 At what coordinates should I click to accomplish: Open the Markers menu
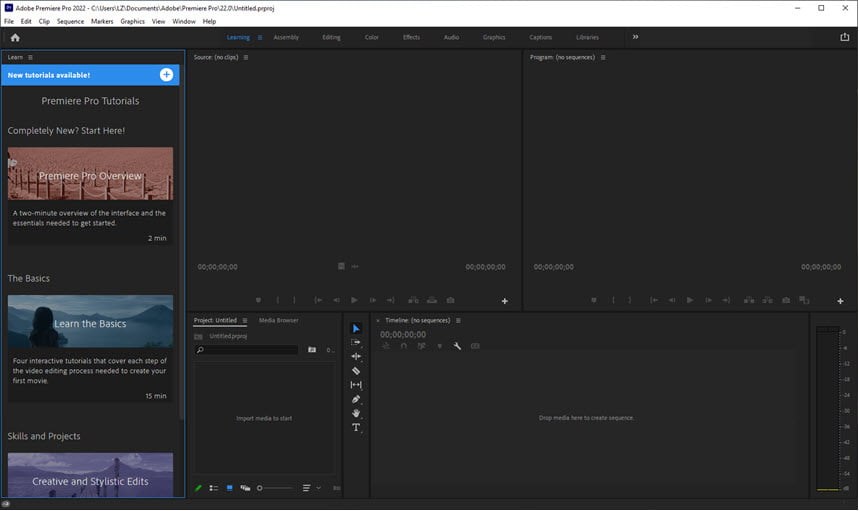pyautogui.click(x=102, y=21)
